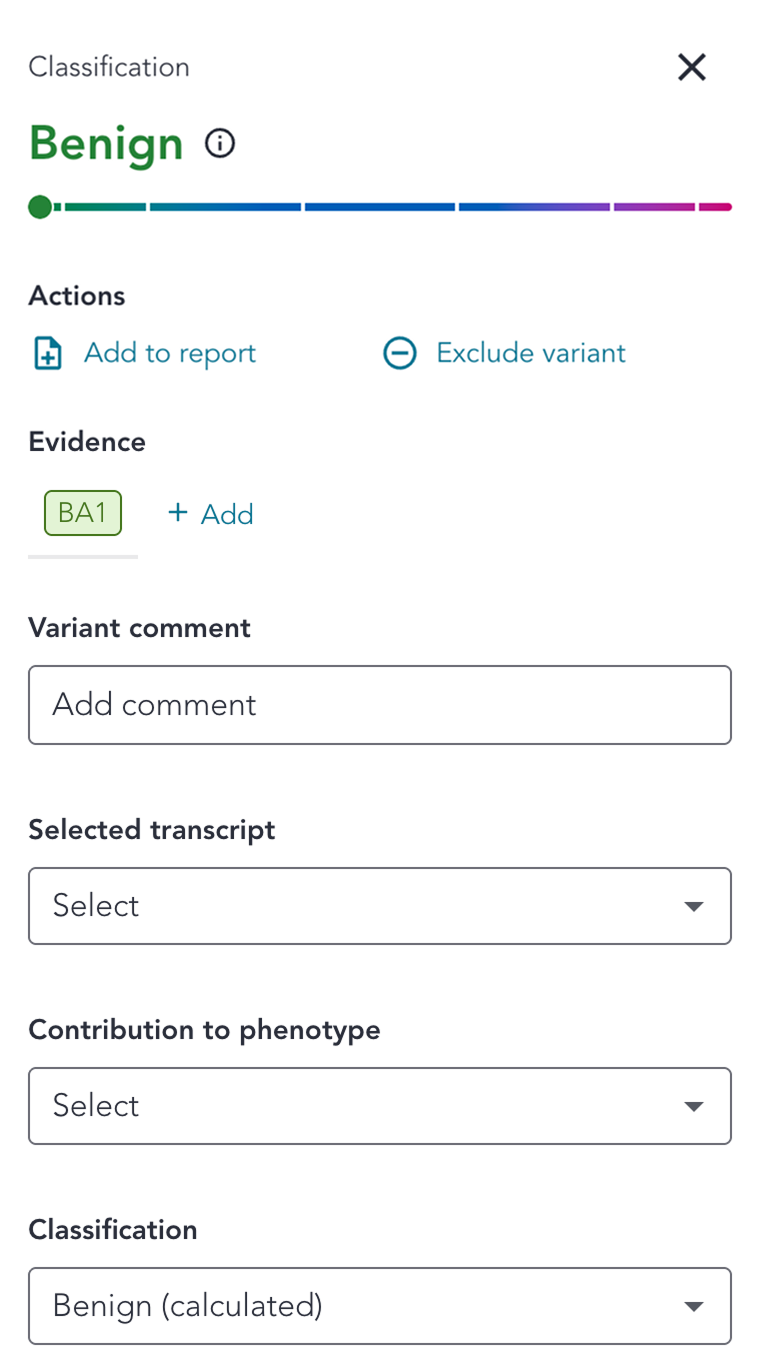
Task: Click the plus icon in Evidence section
Action: pos(178,513)
